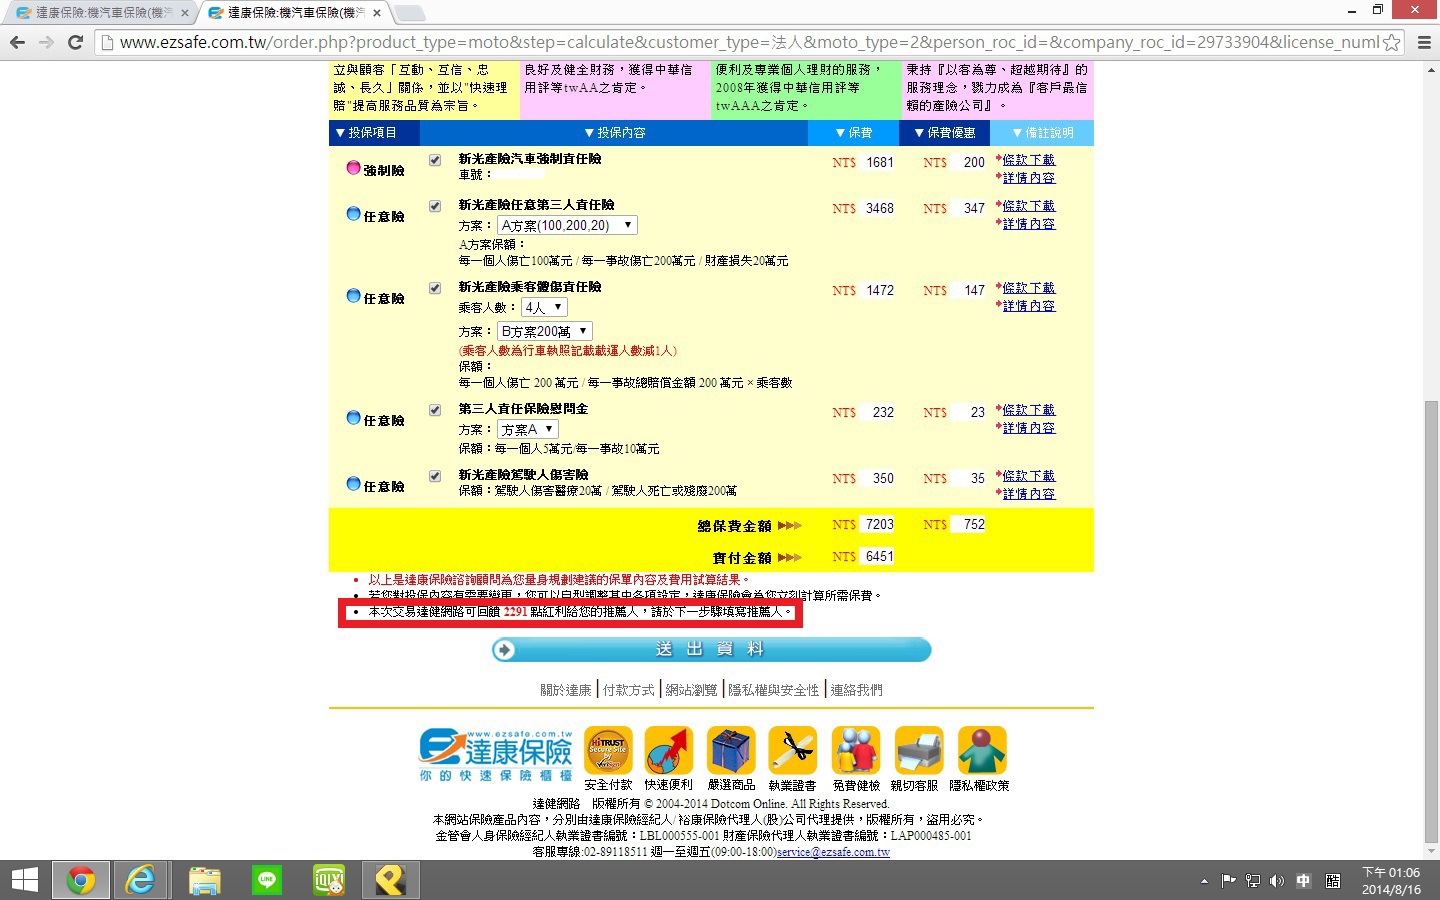The width and height of the screenshot is (1440, 900).
Task: Click 詳情內容 for 強制責任險
Action: click(x=1029, y=178)
